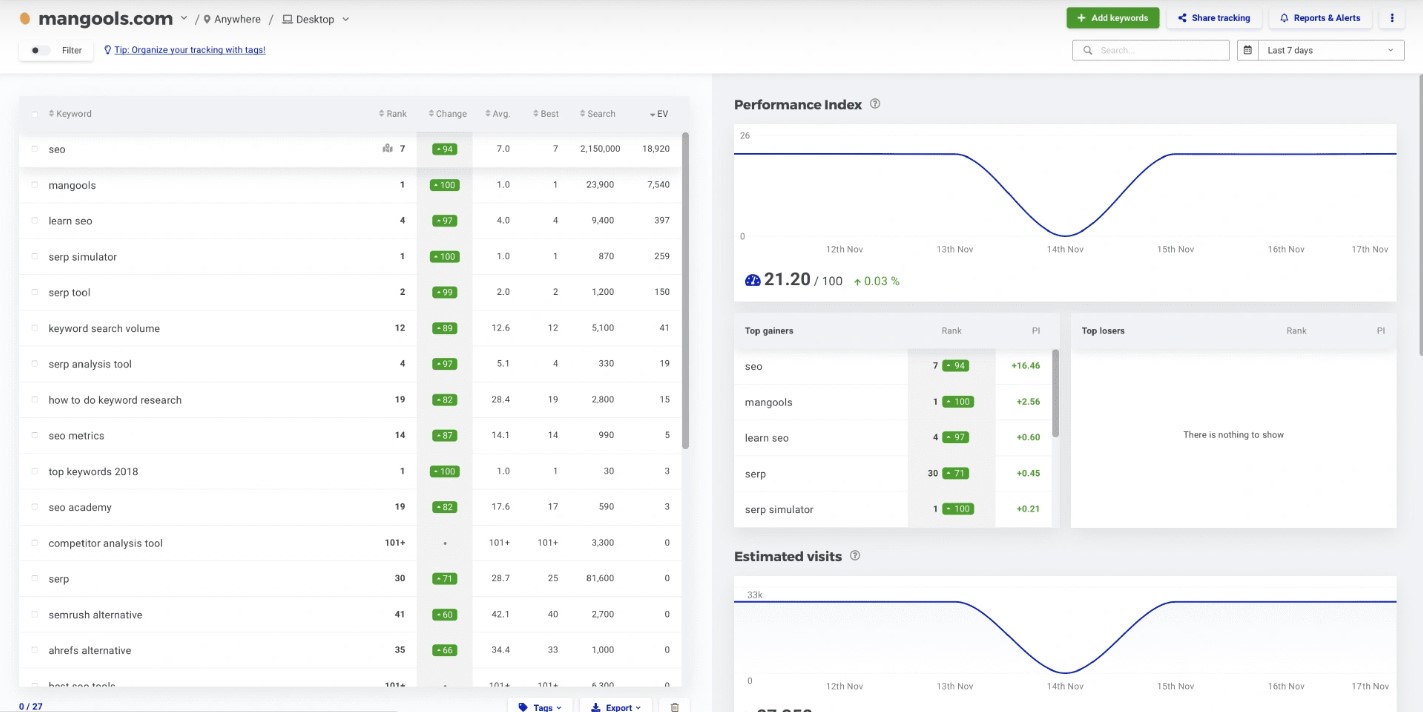Select the checkbox for the mangools keyword
Image resolution: width=1423 pixels, height=712 pixels.
(x=35, y=185)
